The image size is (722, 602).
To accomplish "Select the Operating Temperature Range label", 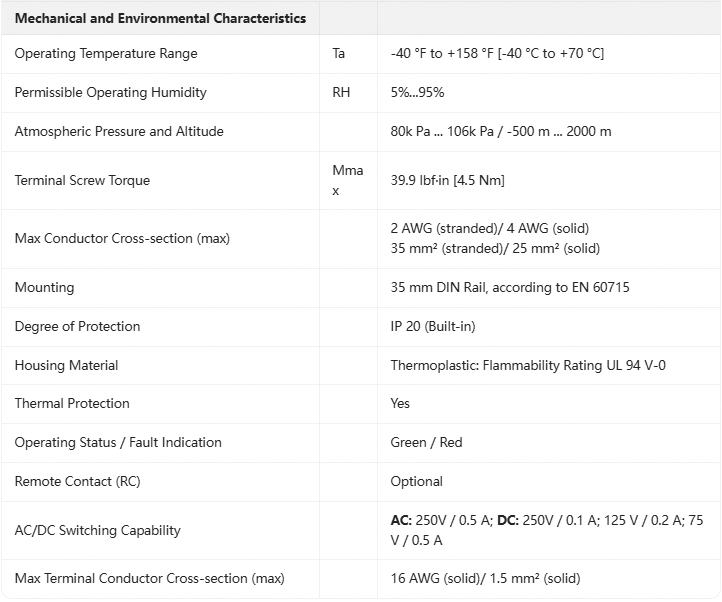I will point(106,53).
